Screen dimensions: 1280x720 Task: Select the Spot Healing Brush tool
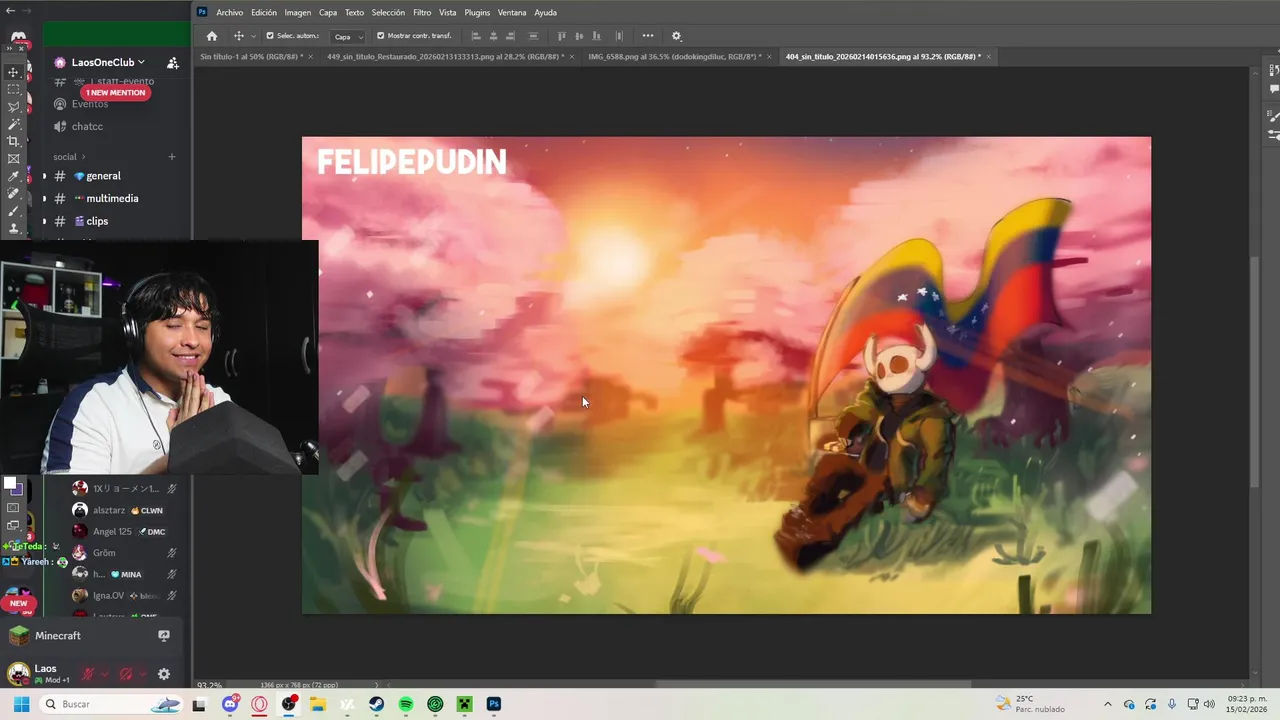13,193
